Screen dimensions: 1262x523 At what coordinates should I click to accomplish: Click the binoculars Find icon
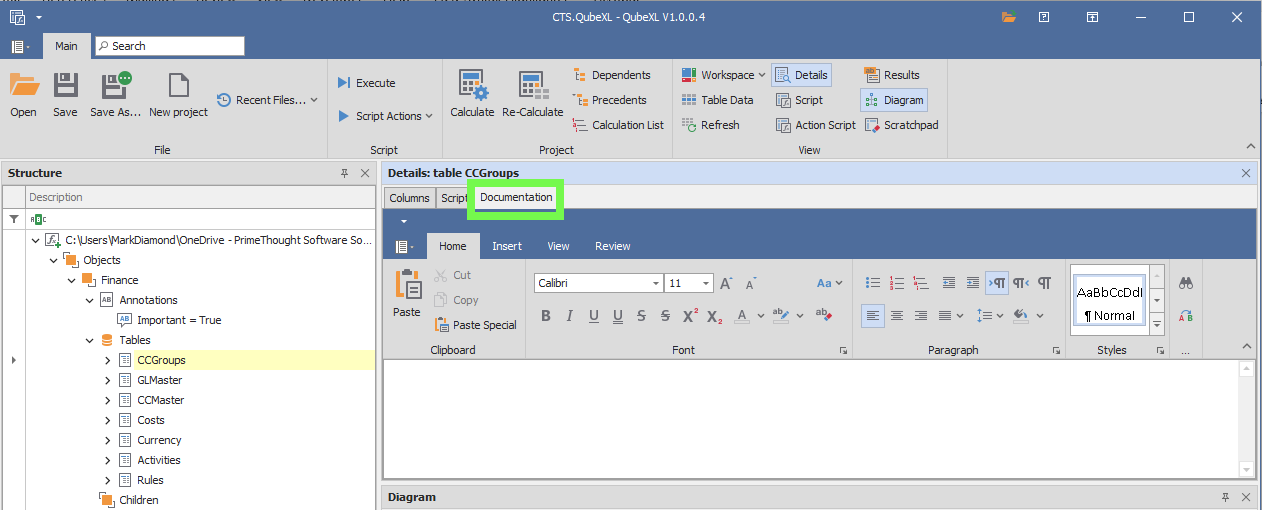click(1185, 283)
